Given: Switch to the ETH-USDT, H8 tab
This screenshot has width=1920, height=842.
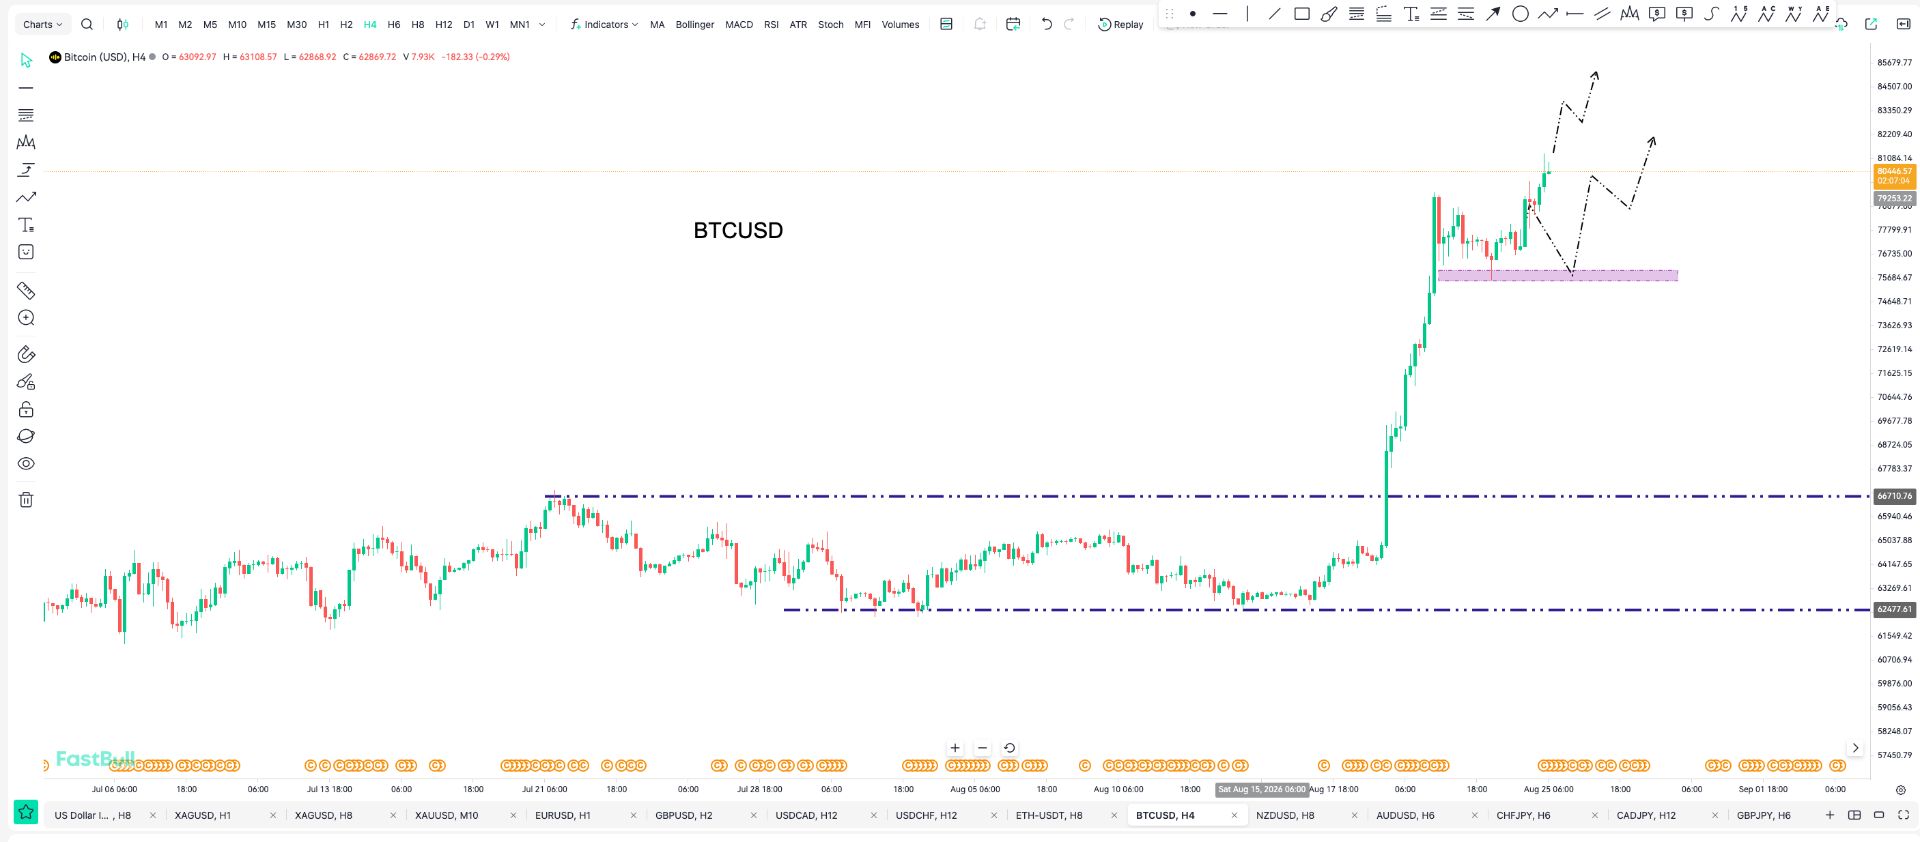Looking at the screenshot, I should [1049, 815].
